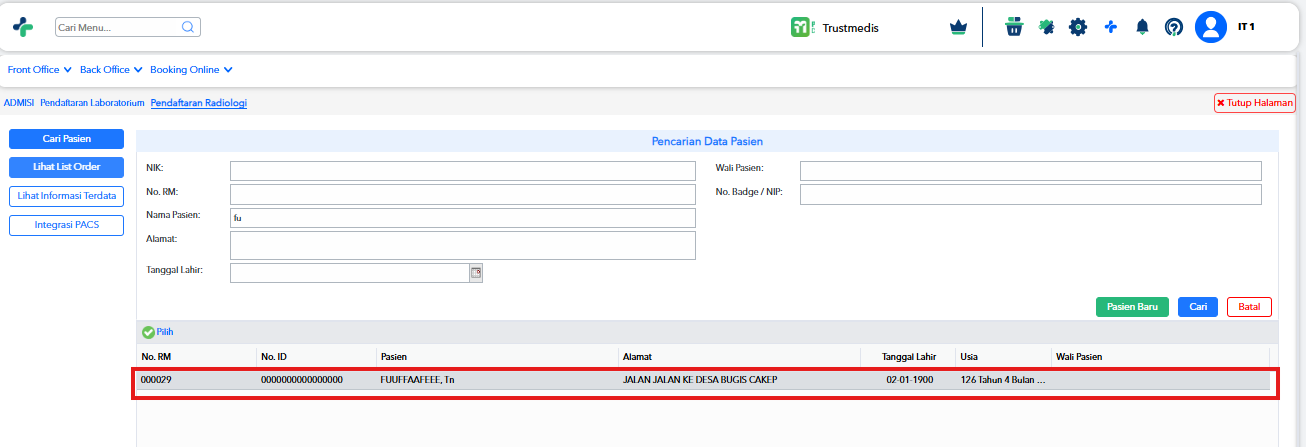The image size is (1306, 447).
Task: Click the Usia column header
Action: point(1003,357)
